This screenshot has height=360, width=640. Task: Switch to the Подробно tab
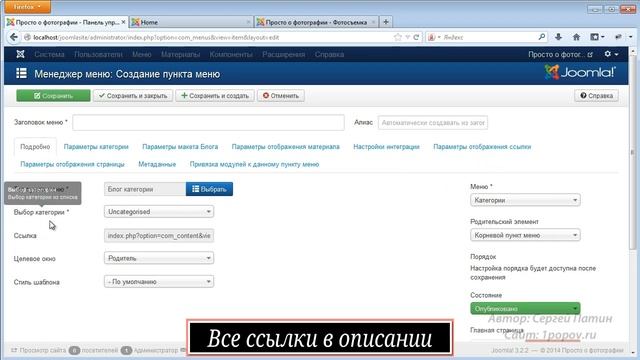[x=35, y=147]
